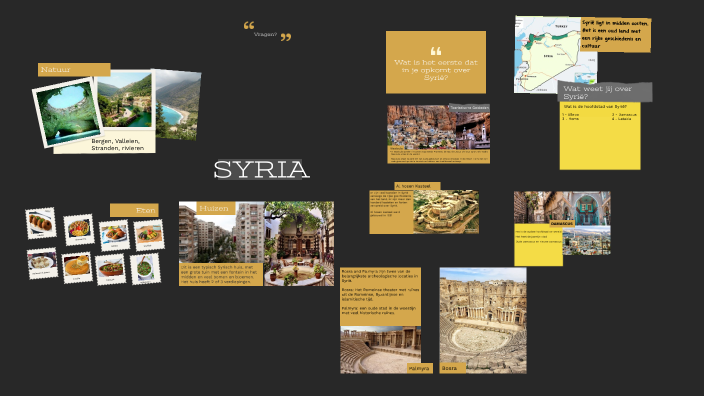Click the Palmyra label
Image resolution: width=704 pixels, height=396 pixels.
tap(420, 368)
